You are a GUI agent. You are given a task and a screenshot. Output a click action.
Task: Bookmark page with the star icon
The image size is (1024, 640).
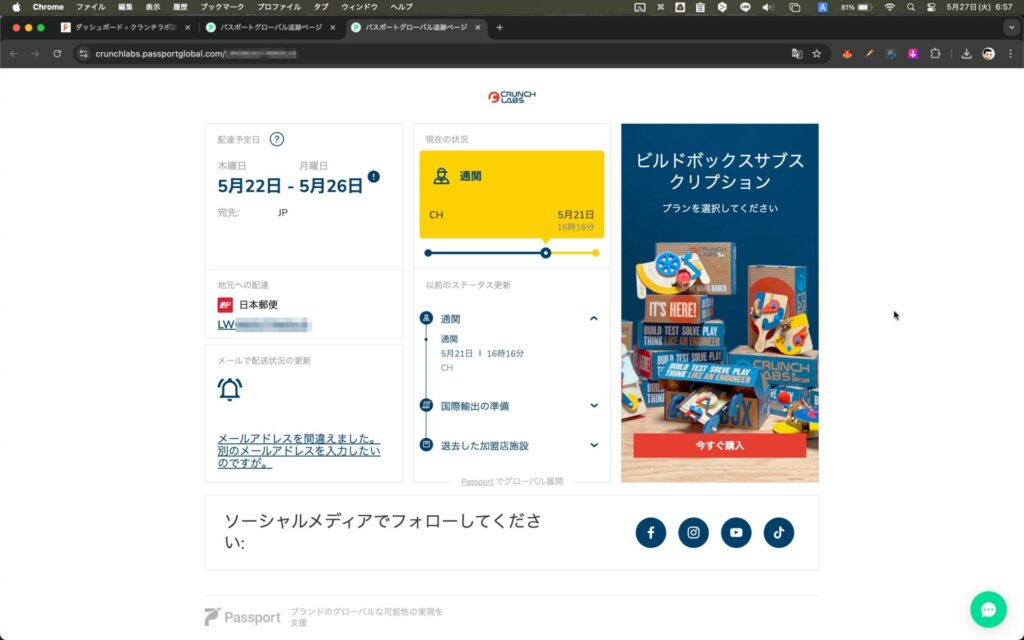point(816,54)
